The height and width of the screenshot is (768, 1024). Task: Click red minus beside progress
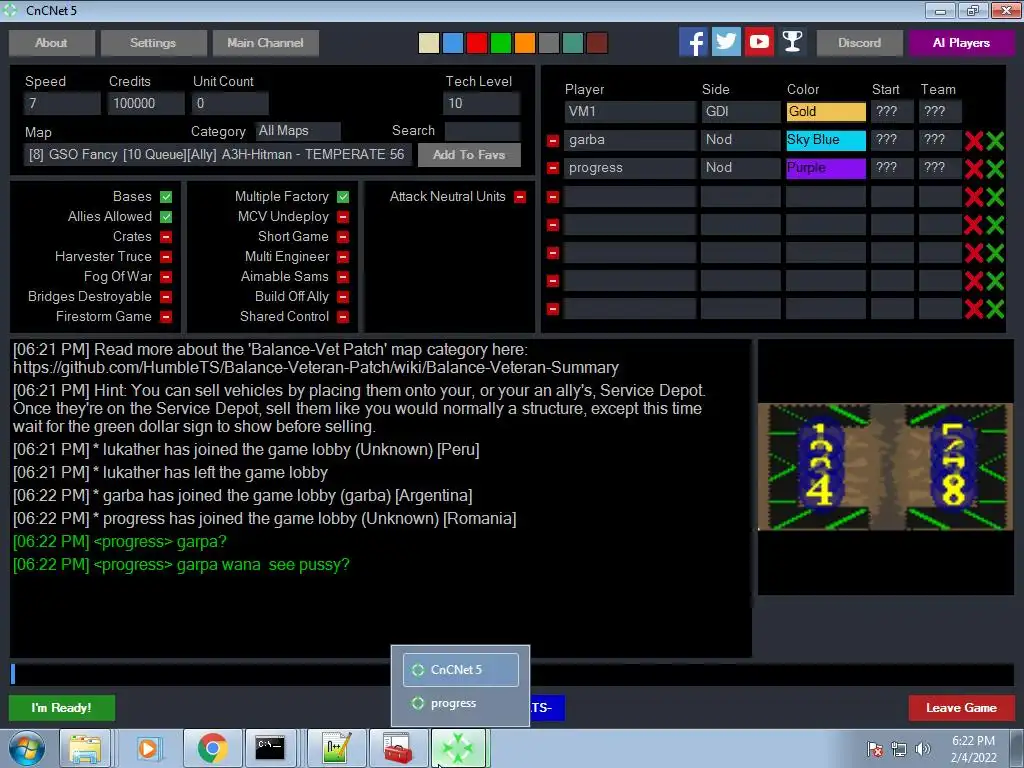553,168
